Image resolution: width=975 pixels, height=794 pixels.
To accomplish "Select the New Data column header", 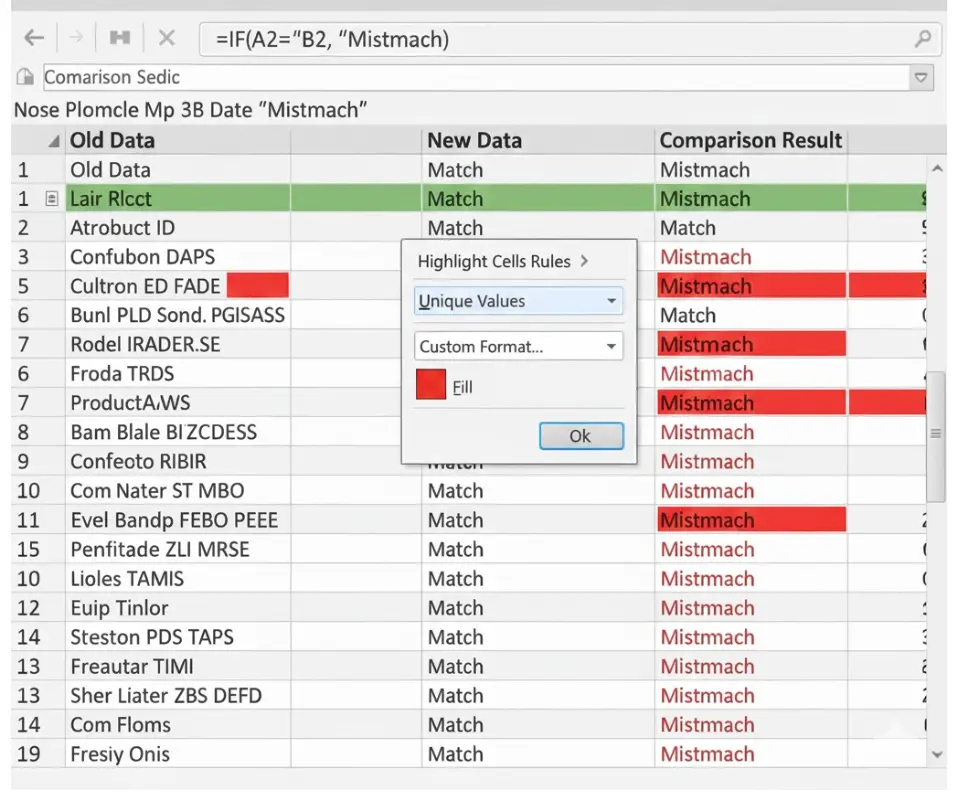I will (474, 141).
